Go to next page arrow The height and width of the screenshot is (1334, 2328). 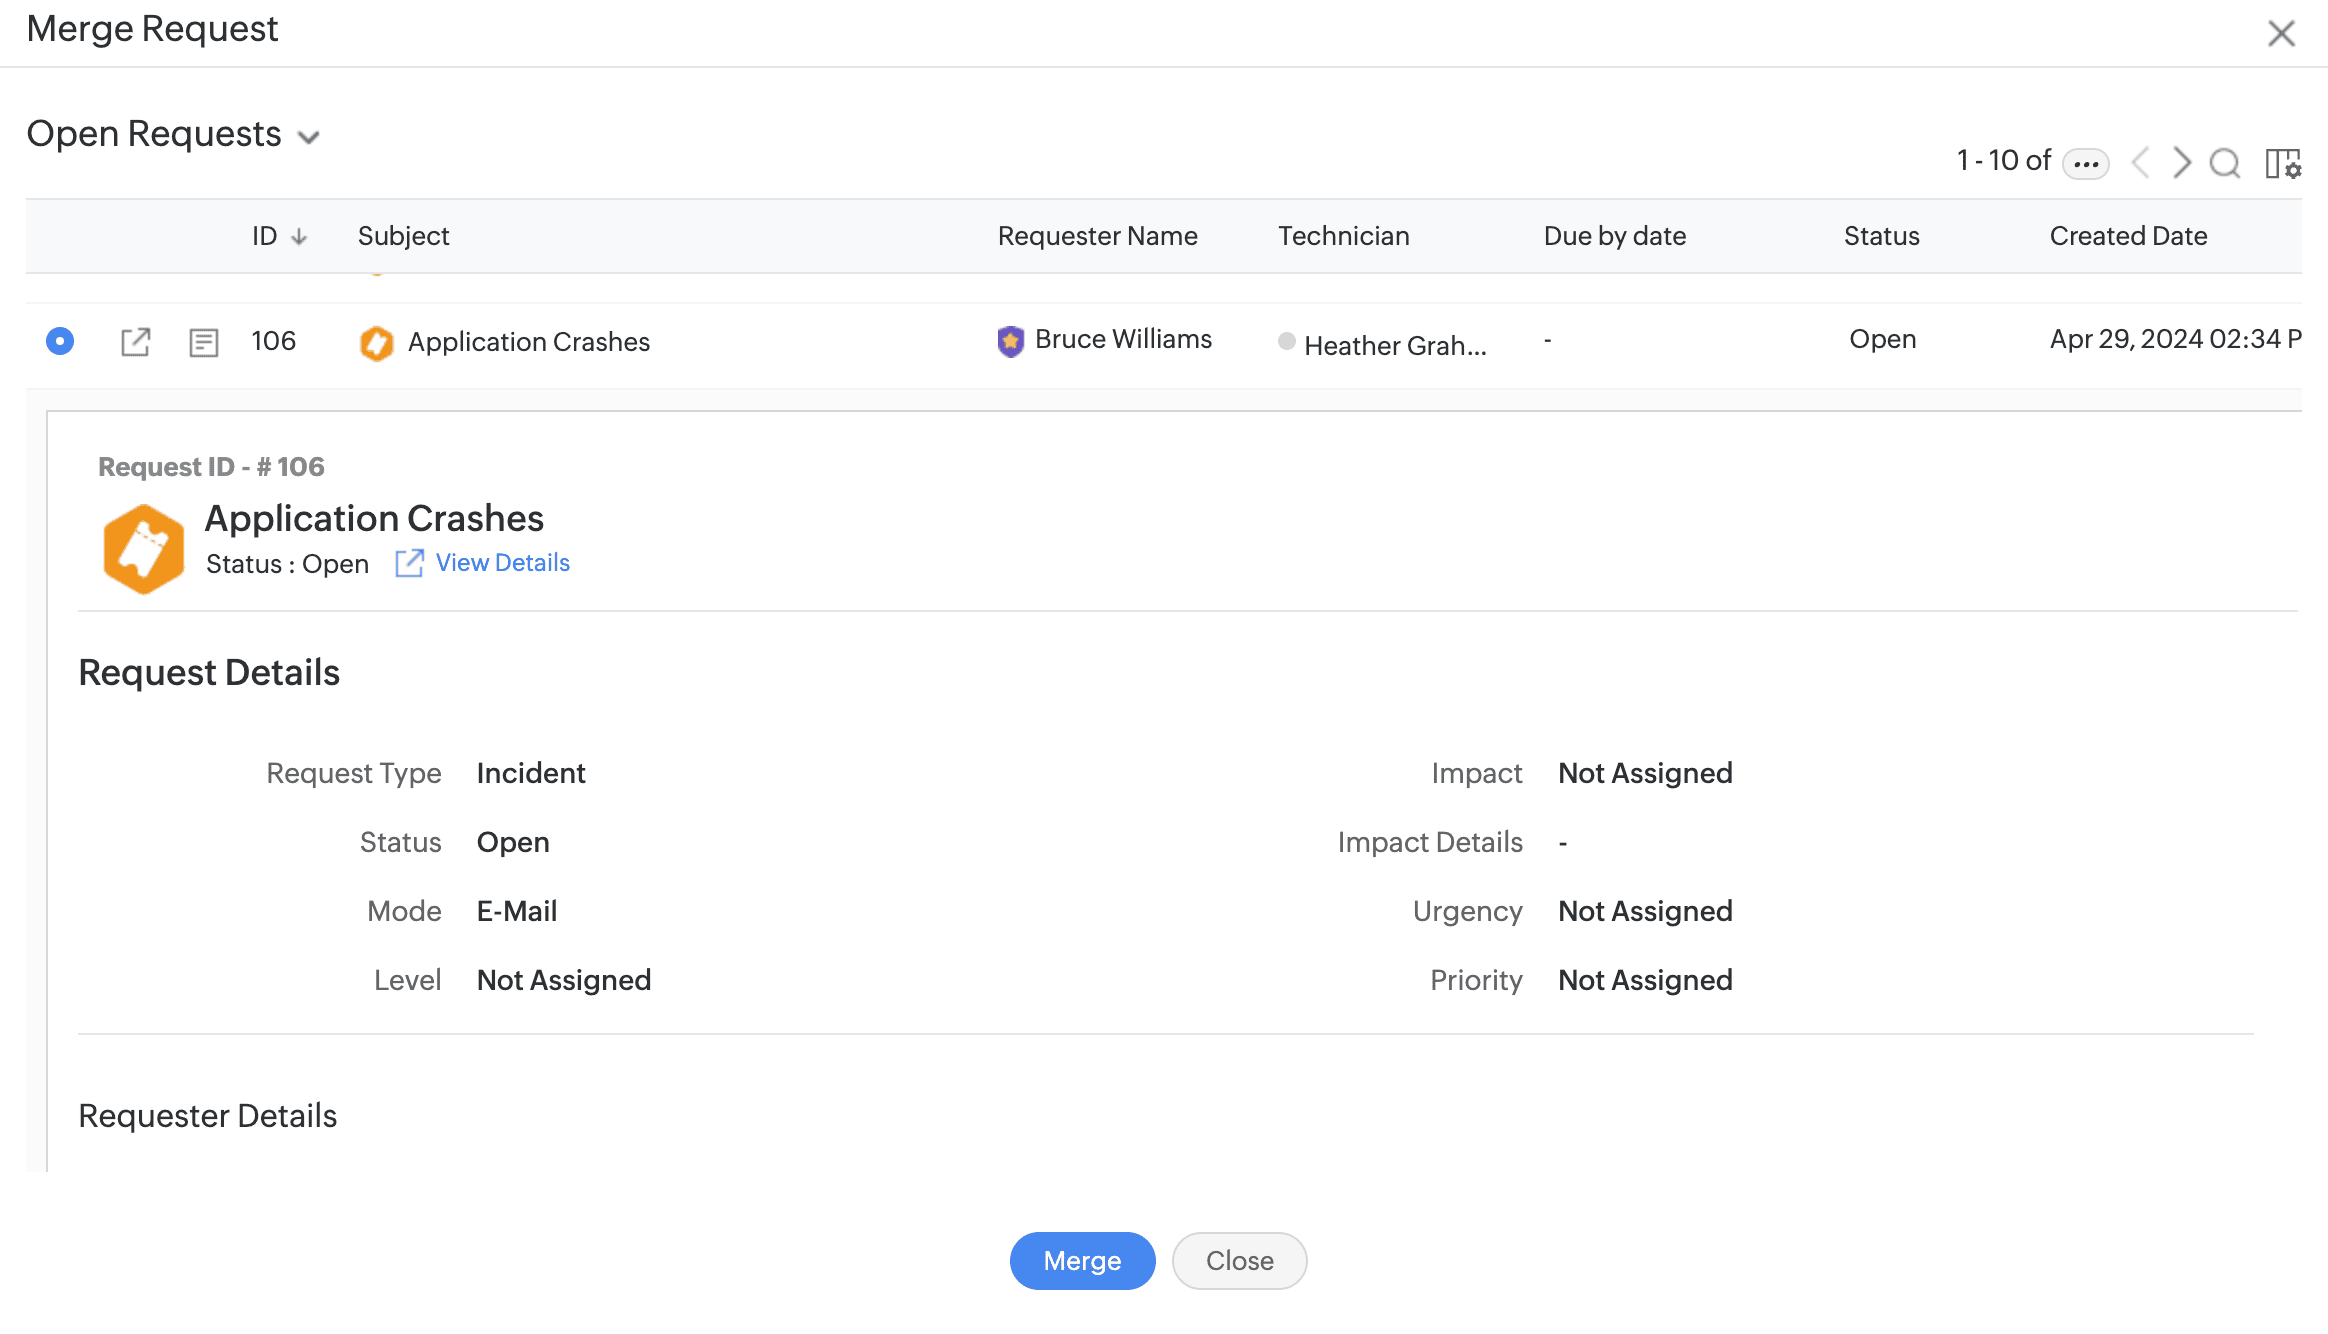pos(2182,163)
